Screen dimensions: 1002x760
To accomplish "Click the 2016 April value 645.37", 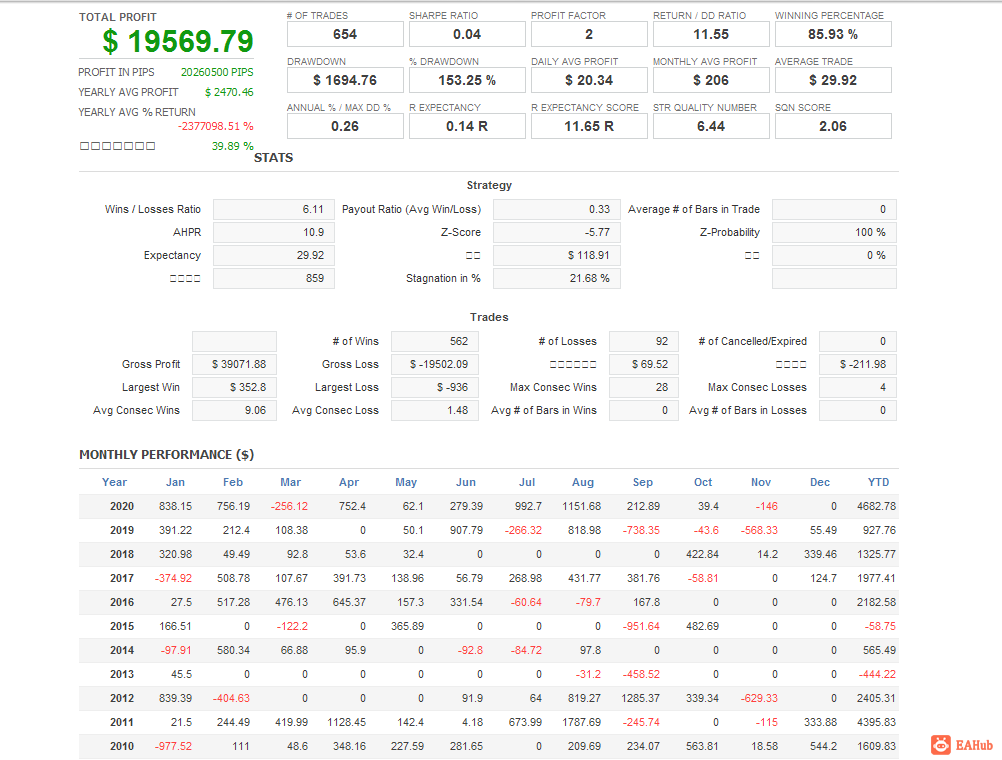I will 349,602.
